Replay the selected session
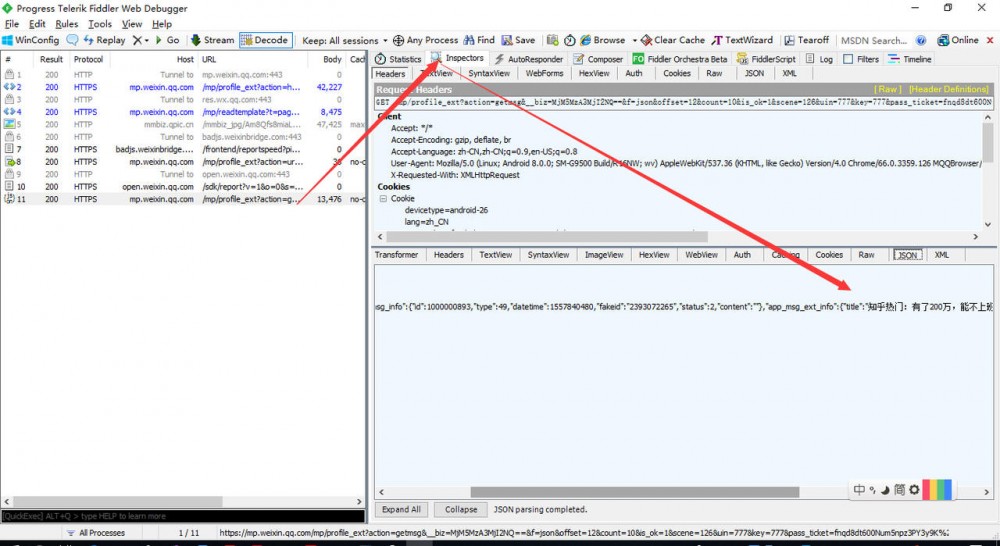Viewport: 1000px width, 546px height. [105, 40]
